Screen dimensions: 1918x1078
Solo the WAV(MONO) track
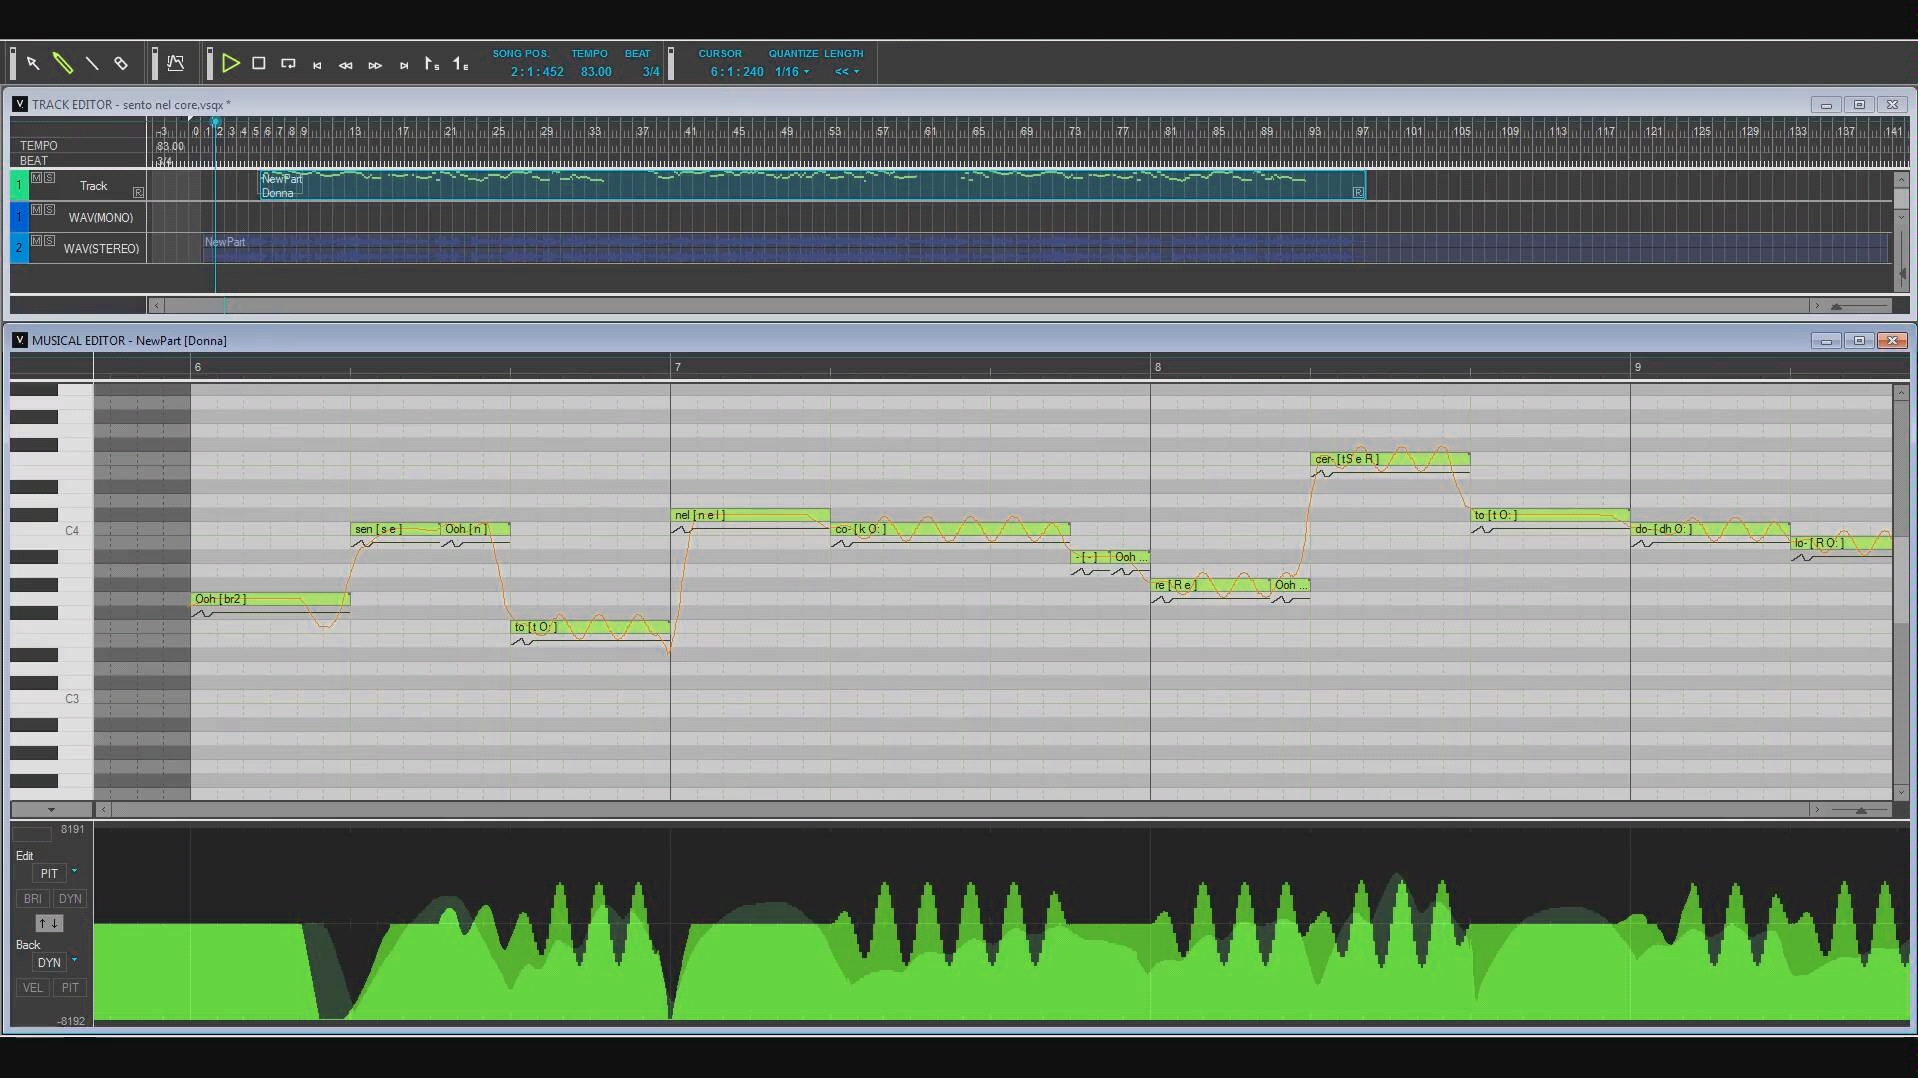[50, 210]
